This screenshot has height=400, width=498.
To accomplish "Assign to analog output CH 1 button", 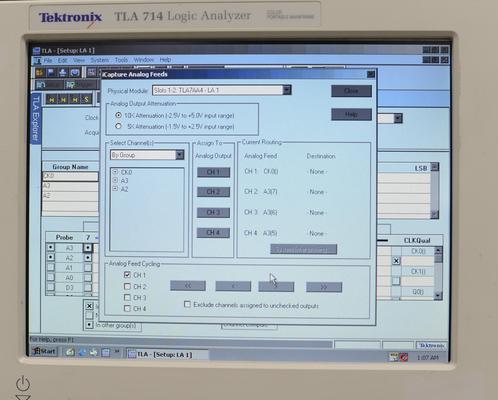I will [213, 172].
